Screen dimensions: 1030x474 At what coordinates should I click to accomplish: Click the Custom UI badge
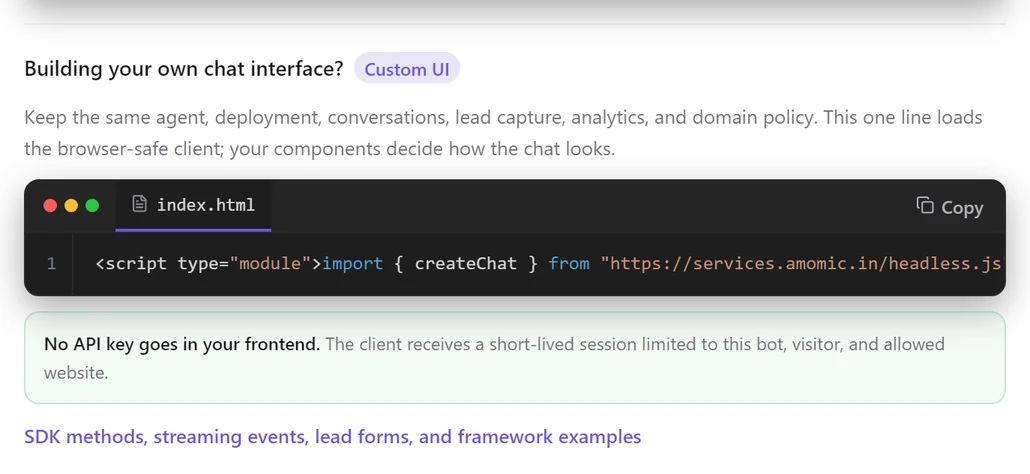[407, 68]
